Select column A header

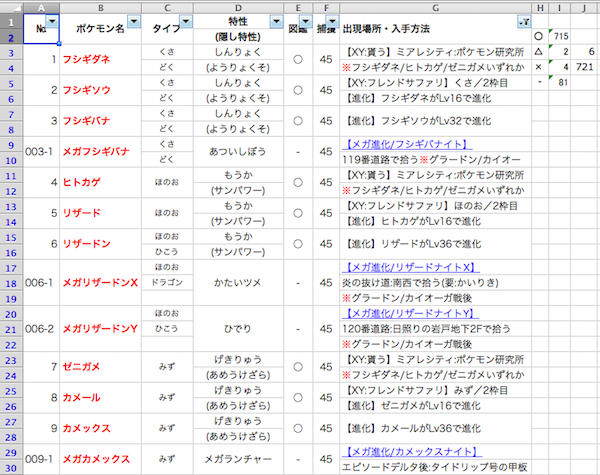tap(41, 8)
